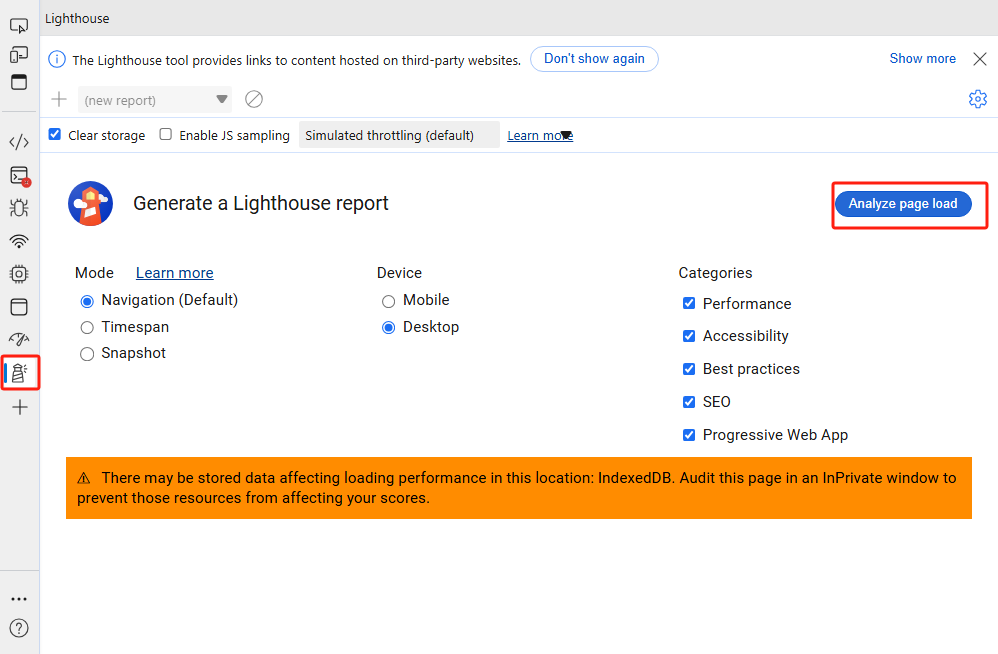Screen dimensions: 998x654
Task: Open the Elements panel icon
Action: click(19, 142)
